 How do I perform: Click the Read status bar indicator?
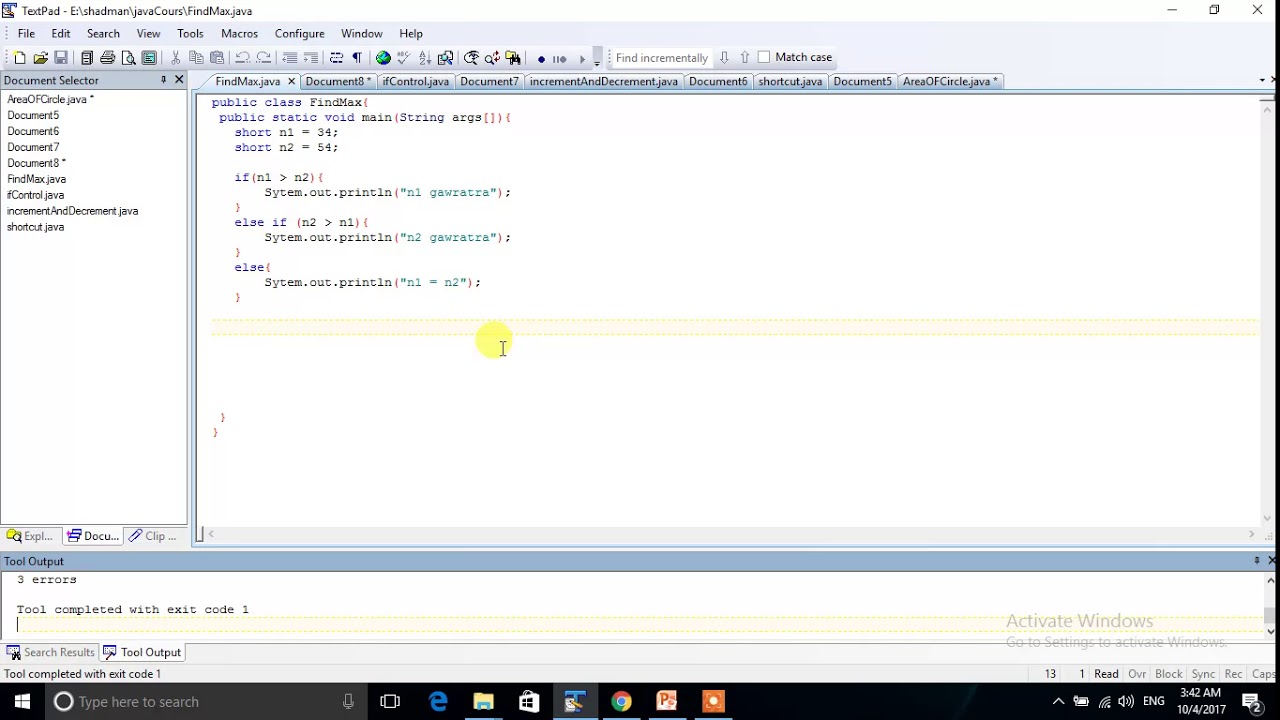pyautogui.click(x=1106, y=674)
